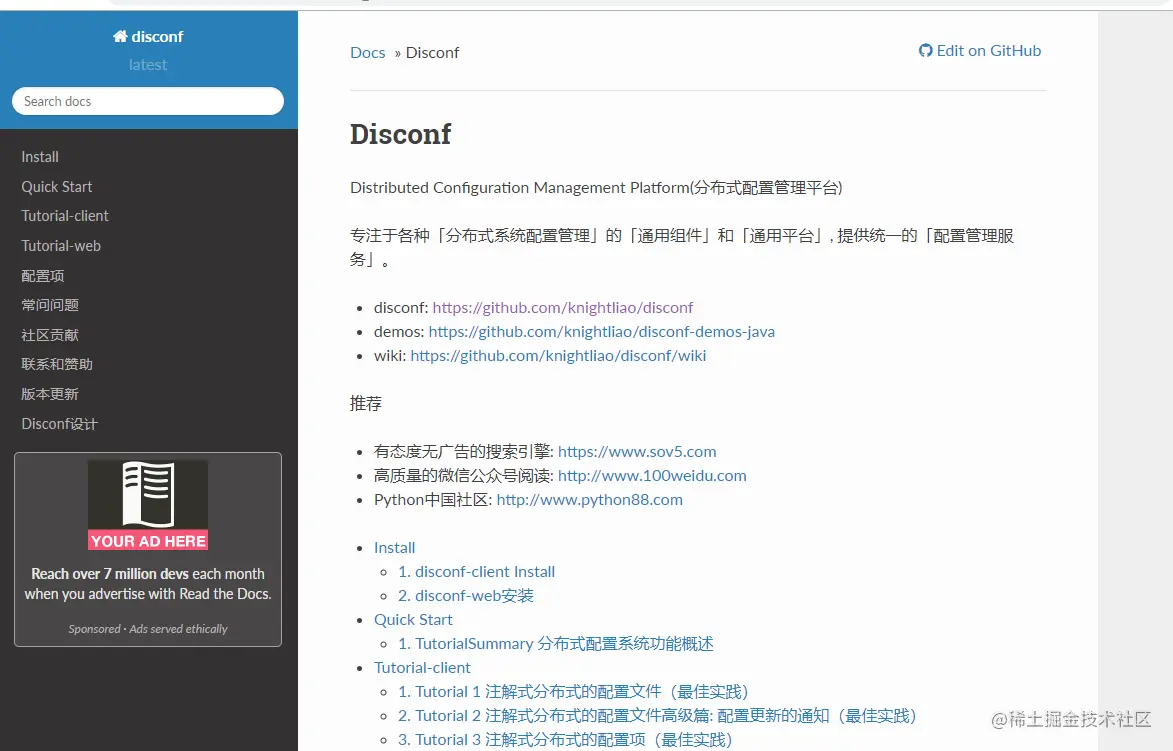Visit the www.sov5.com link
Image resolution: width=1173 pixels, height=751 pixels.
[x=637, y=452]
